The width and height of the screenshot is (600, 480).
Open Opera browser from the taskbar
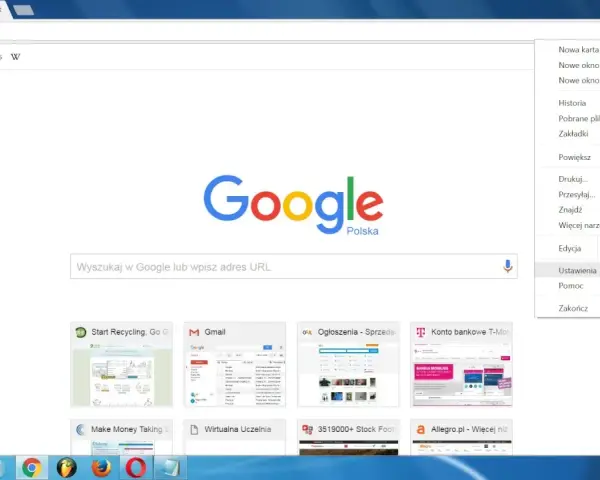point(136,468)
